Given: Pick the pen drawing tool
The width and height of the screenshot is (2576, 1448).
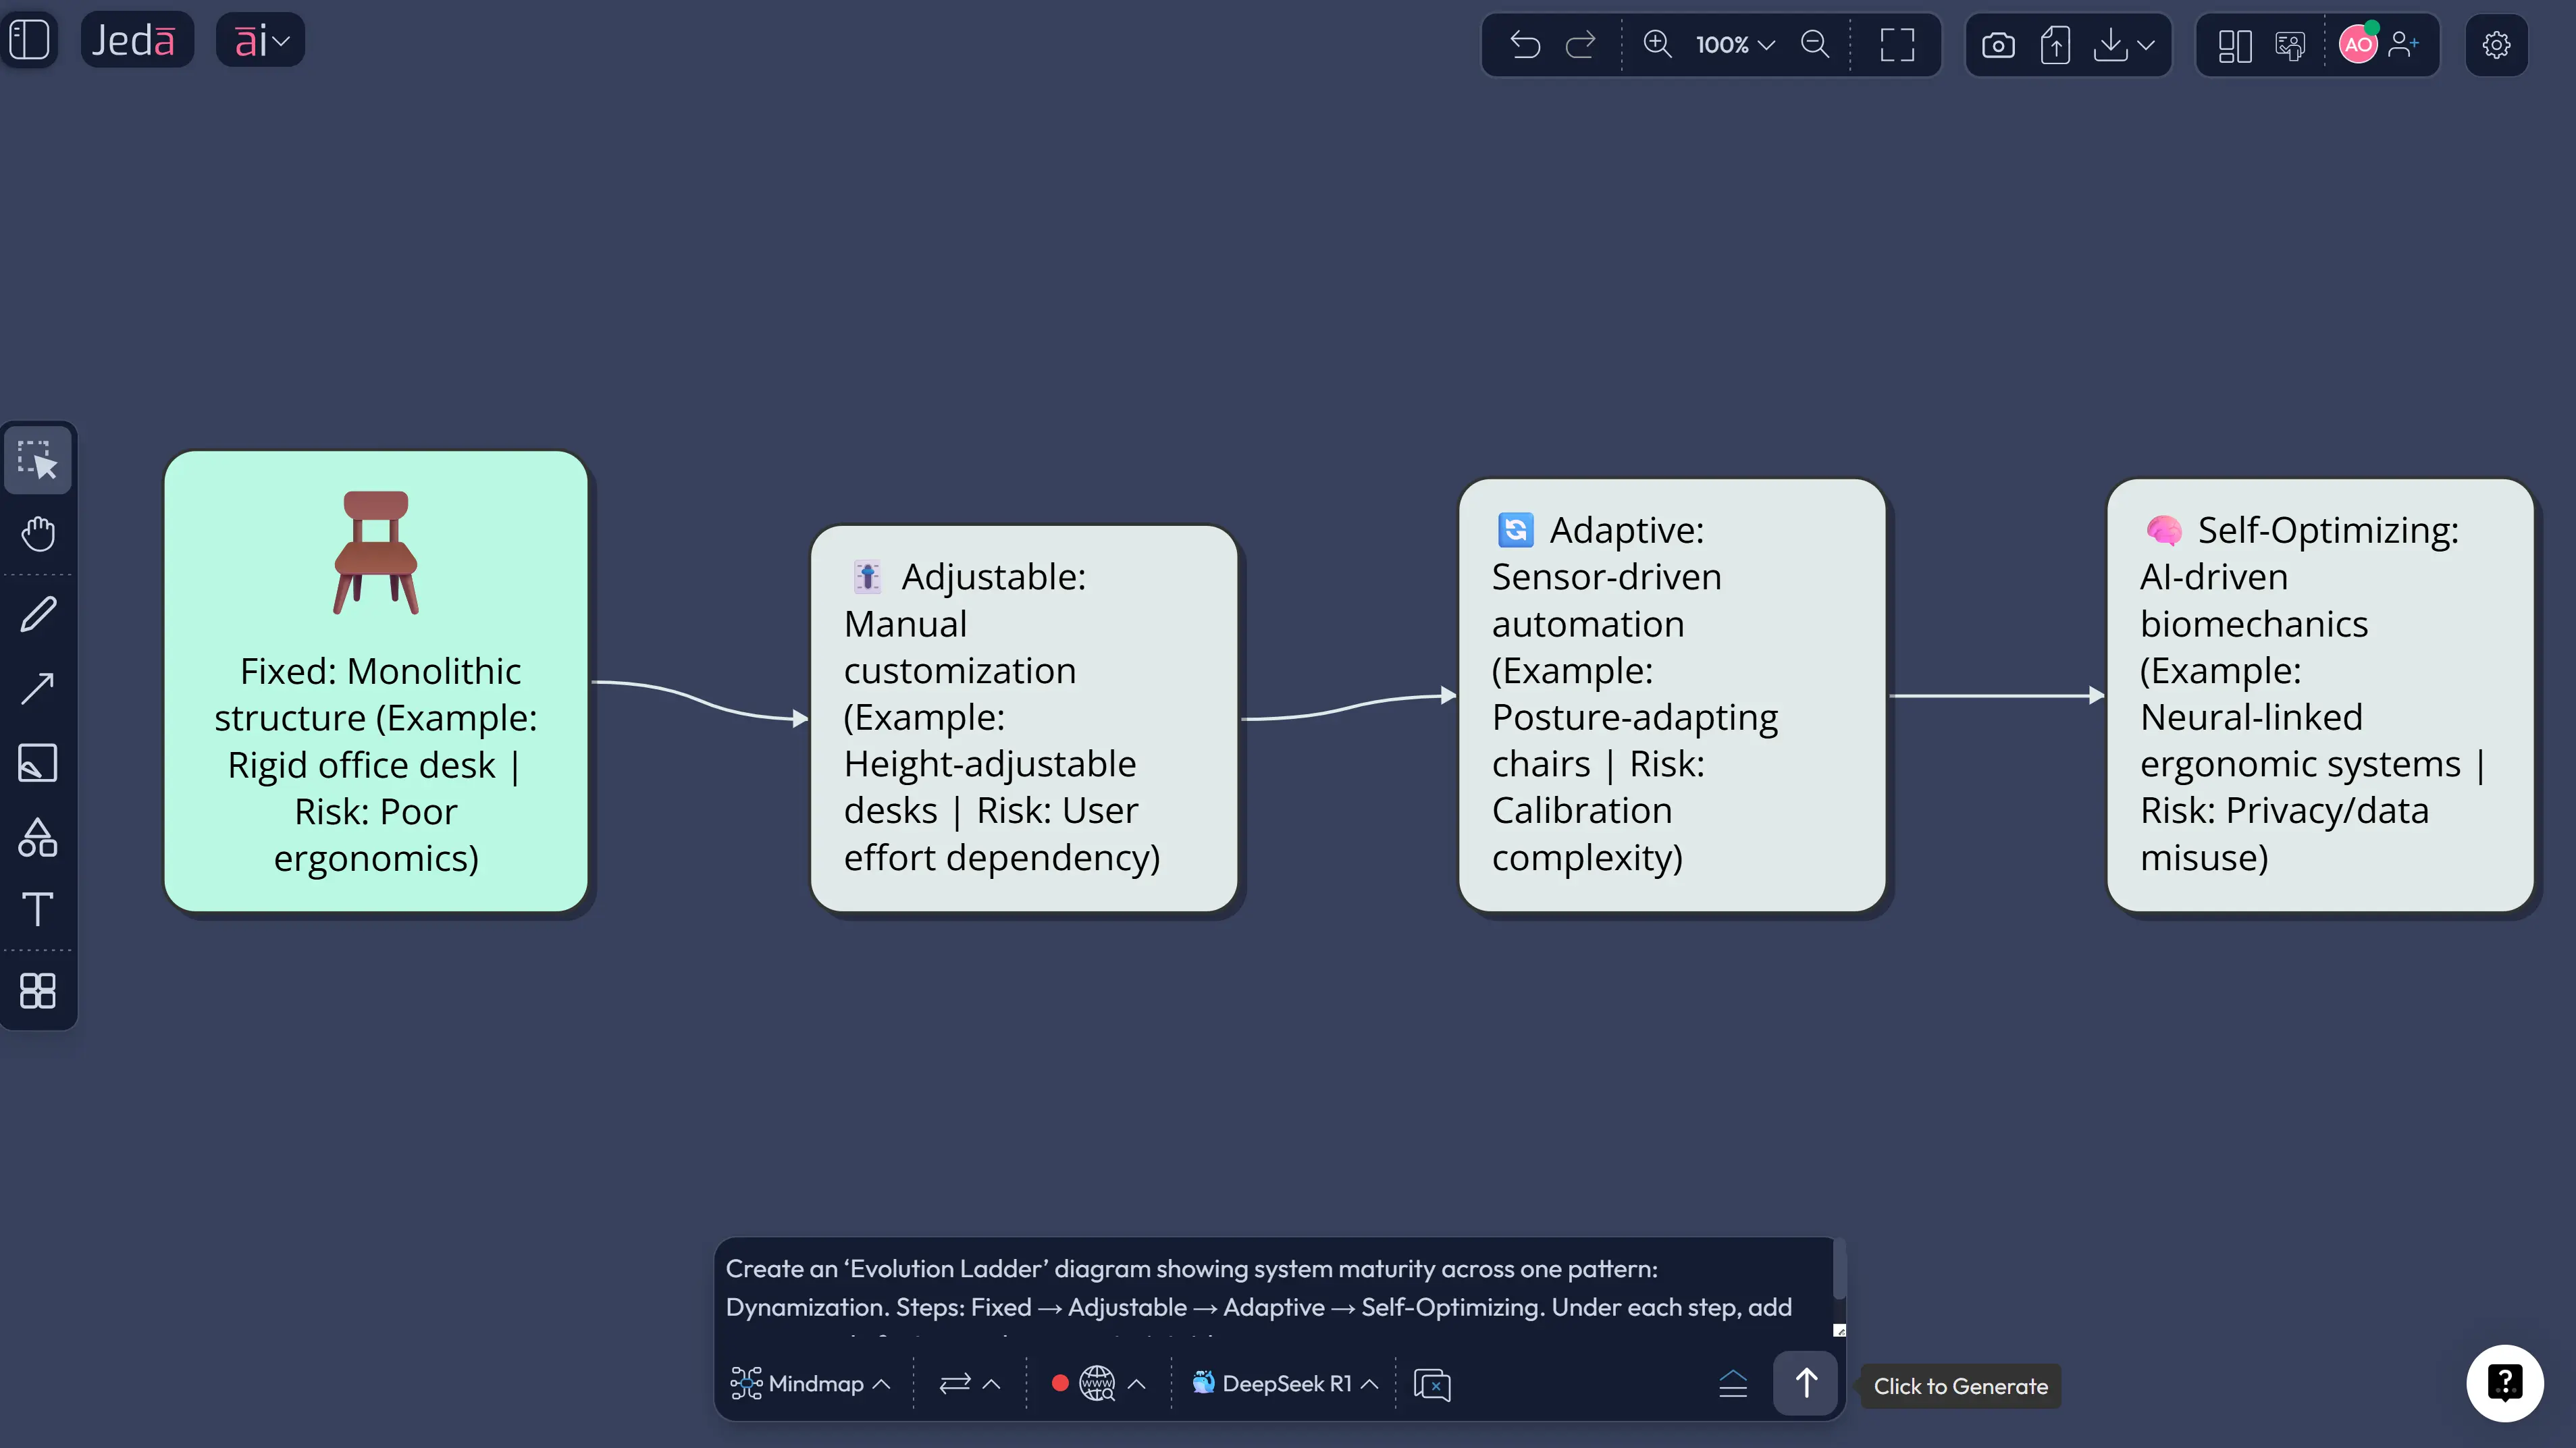Looking at the screenshot, I should [39, 613].
